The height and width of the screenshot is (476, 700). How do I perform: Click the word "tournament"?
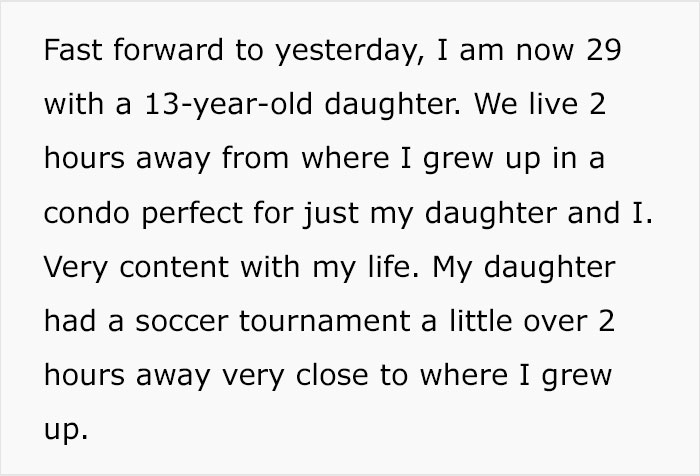[x=325, y=322]
